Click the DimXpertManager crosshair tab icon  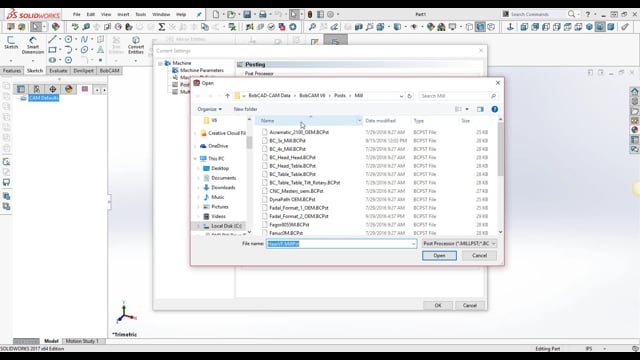click(x=53, y=89)
